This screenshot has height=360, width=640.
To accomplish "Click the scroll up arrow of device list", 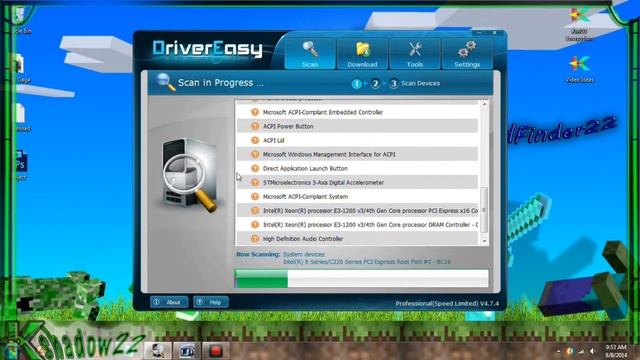I will coord(484,104).
